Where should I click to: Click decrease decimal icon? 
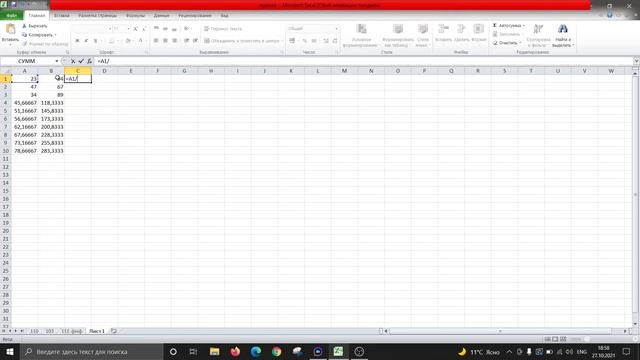(335, 41)
